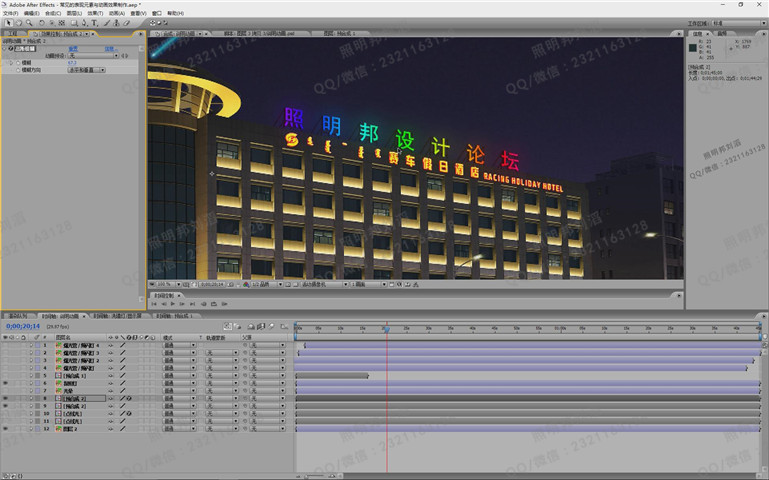Switch to the Project panel tab

click(12, 34)
